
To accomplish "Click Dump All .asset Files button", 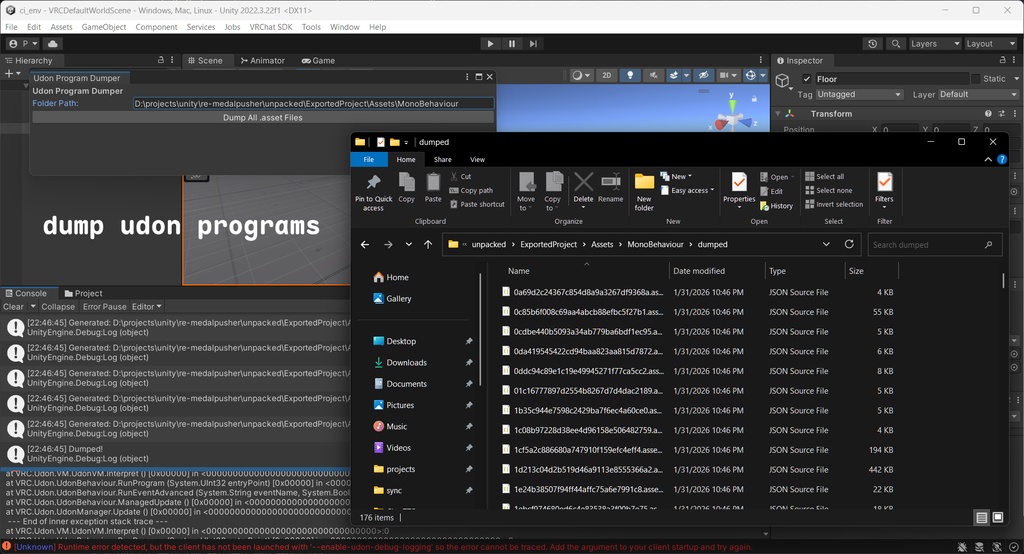I will (263, 118).
